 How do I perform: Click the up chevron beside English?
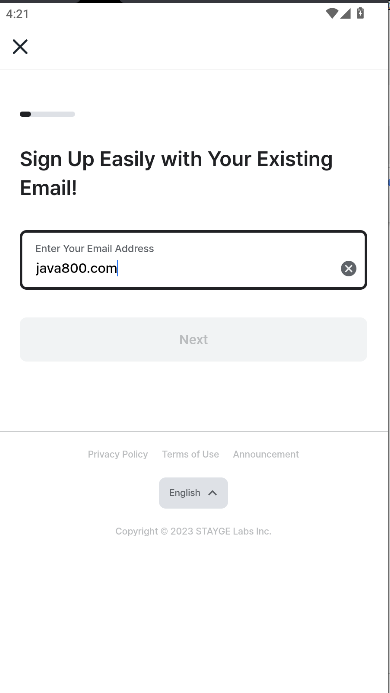coord(213,493)
